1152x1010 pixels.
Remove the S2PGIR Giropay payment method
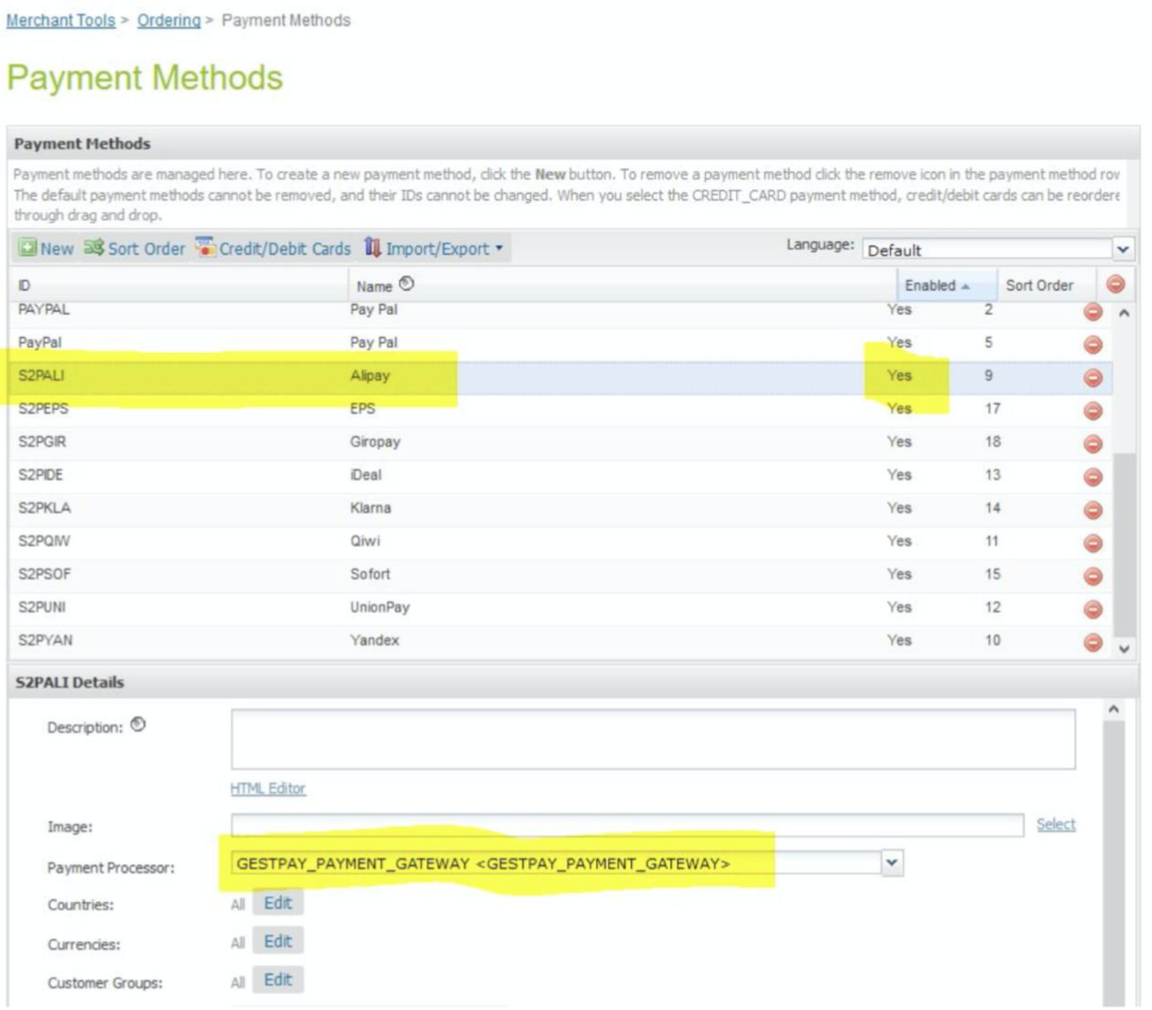coord(1092,444)
